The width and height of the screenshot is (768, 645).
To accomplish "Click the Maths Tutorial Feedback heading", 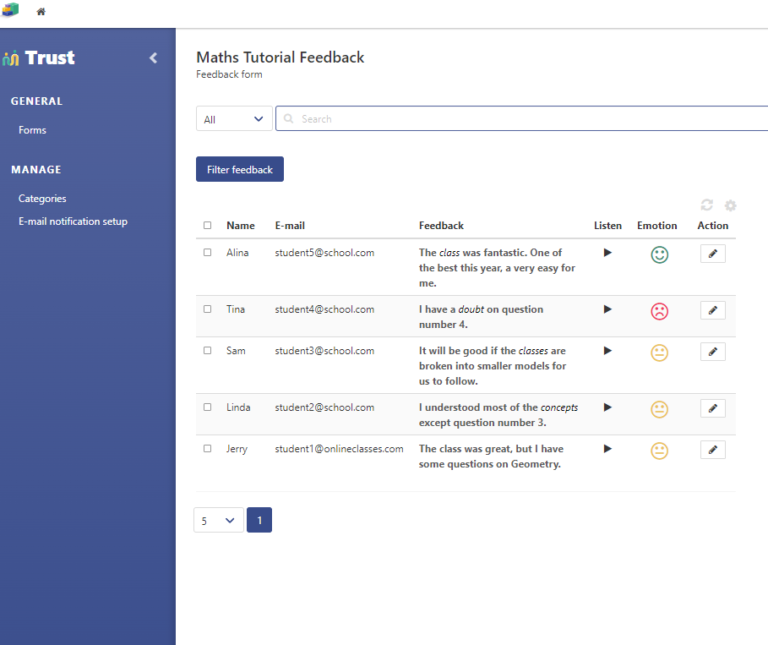I will coord(280,57).
